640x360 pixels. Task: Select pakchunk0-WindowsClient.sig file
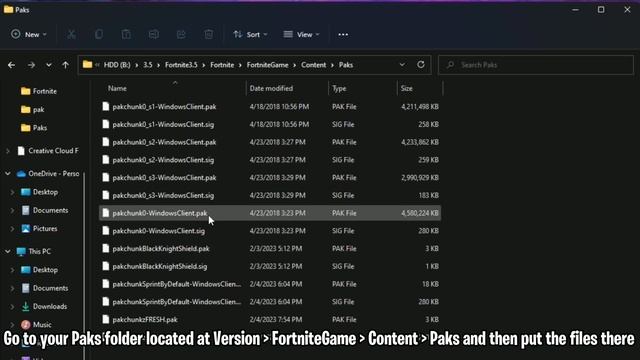coord(270,231)
